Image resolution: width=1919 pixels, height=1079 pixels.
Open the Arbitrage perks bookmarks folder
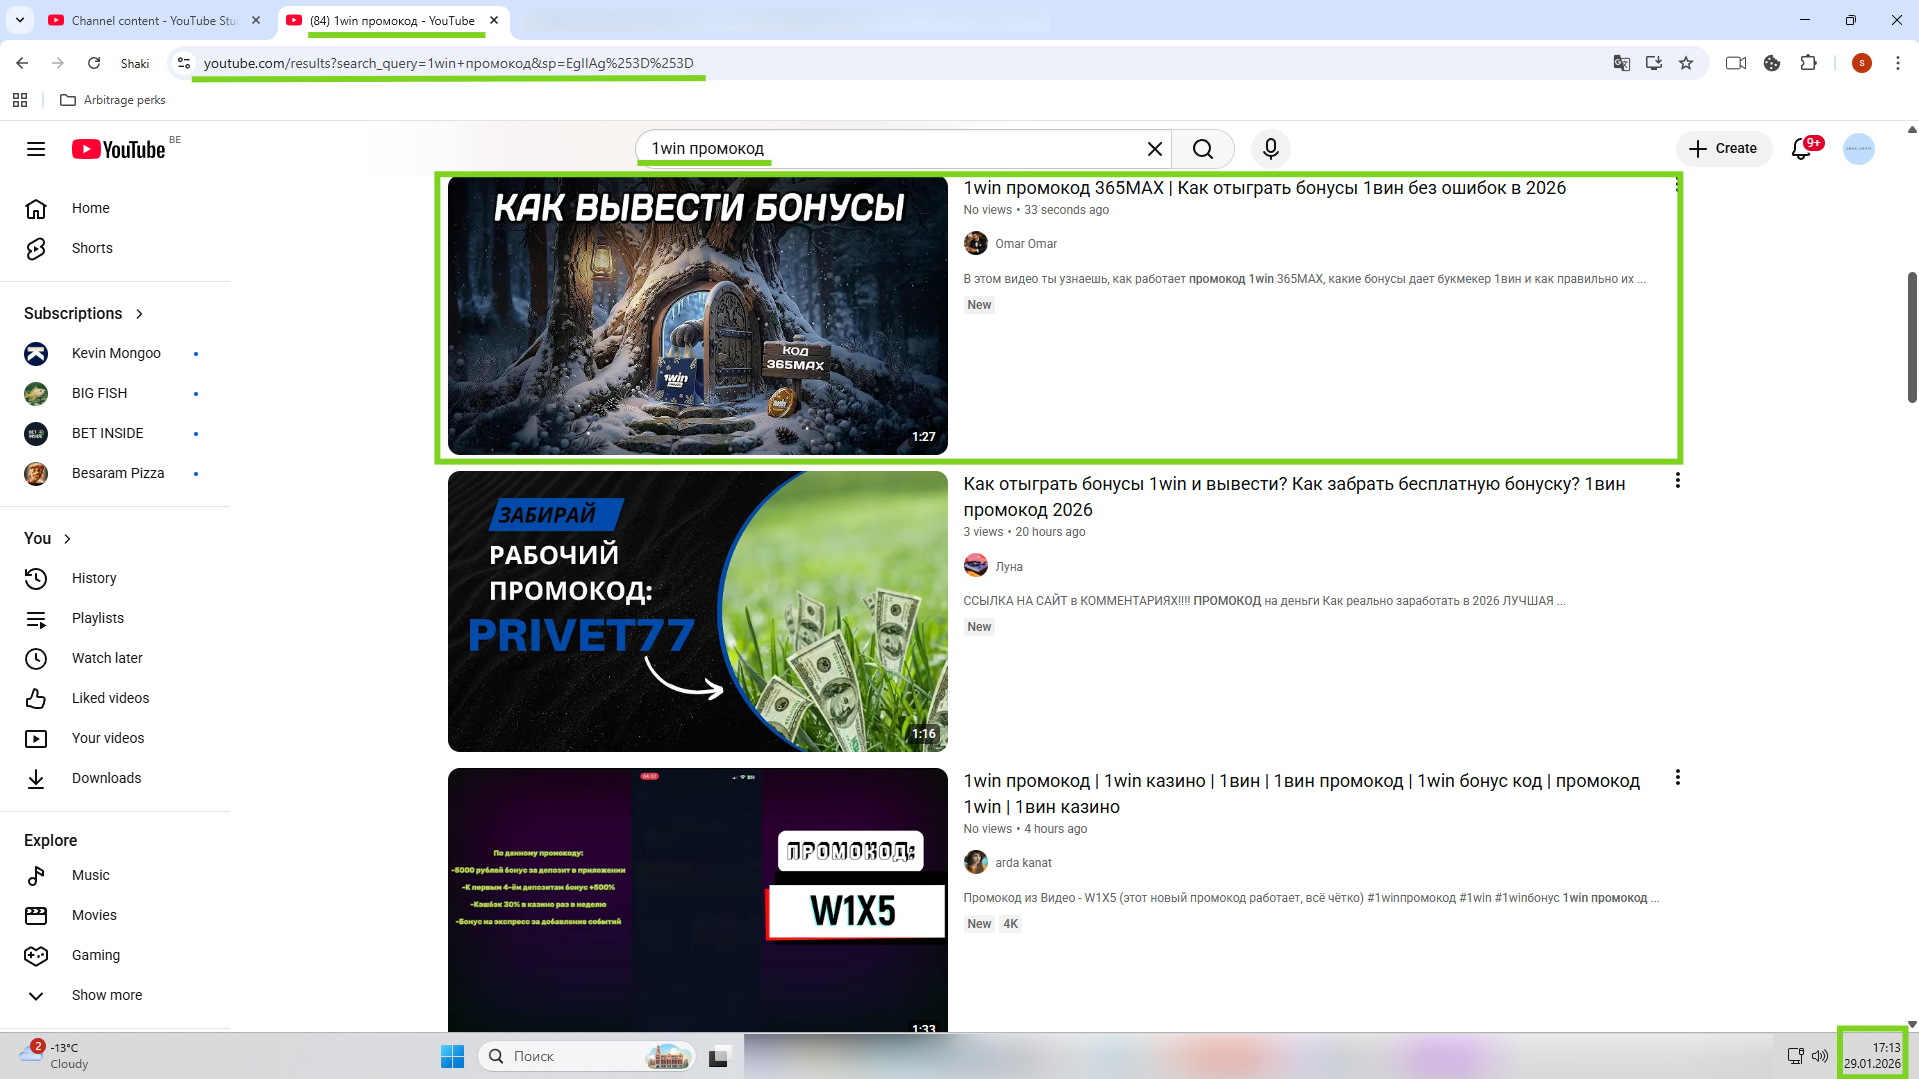tap(113, 100)
